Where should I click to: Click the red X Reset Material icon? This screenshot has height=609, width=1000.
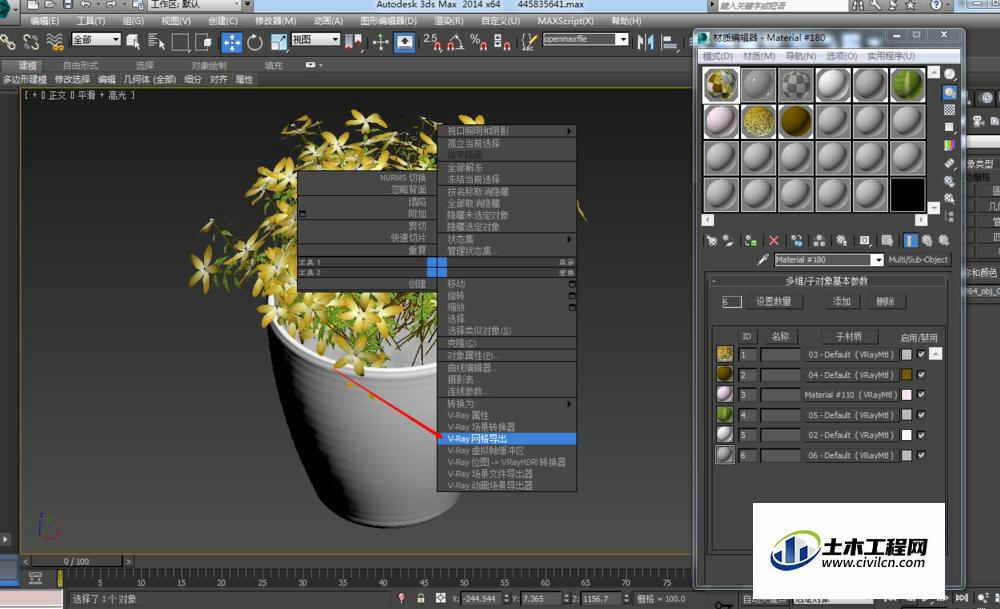coord(774,240)
